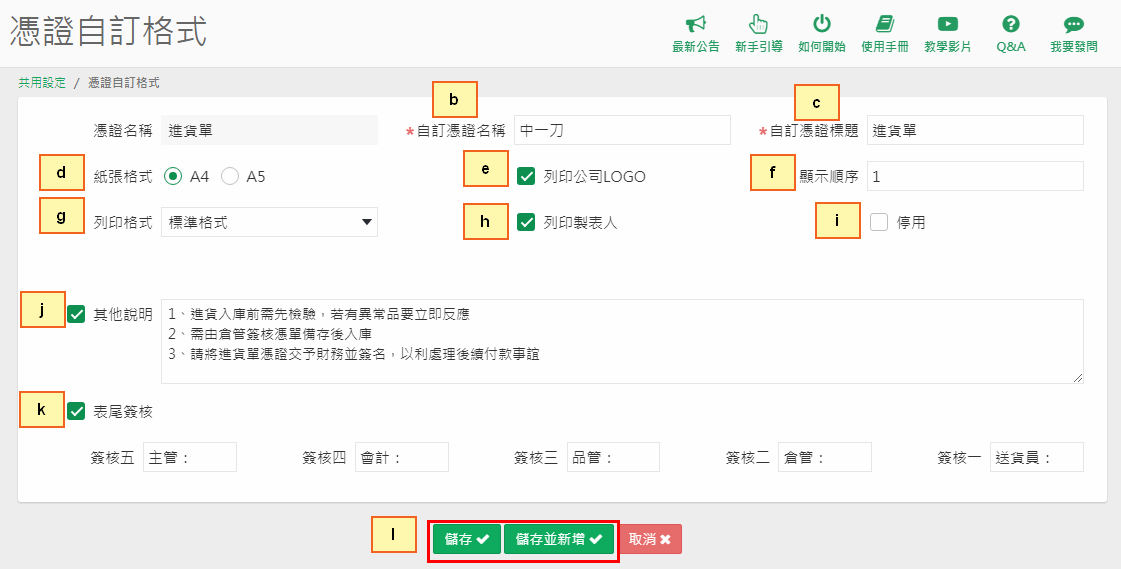Click the 共用設定 breadcrumb link
This screenshot has width=1121, height=569.
click(42, 83)
